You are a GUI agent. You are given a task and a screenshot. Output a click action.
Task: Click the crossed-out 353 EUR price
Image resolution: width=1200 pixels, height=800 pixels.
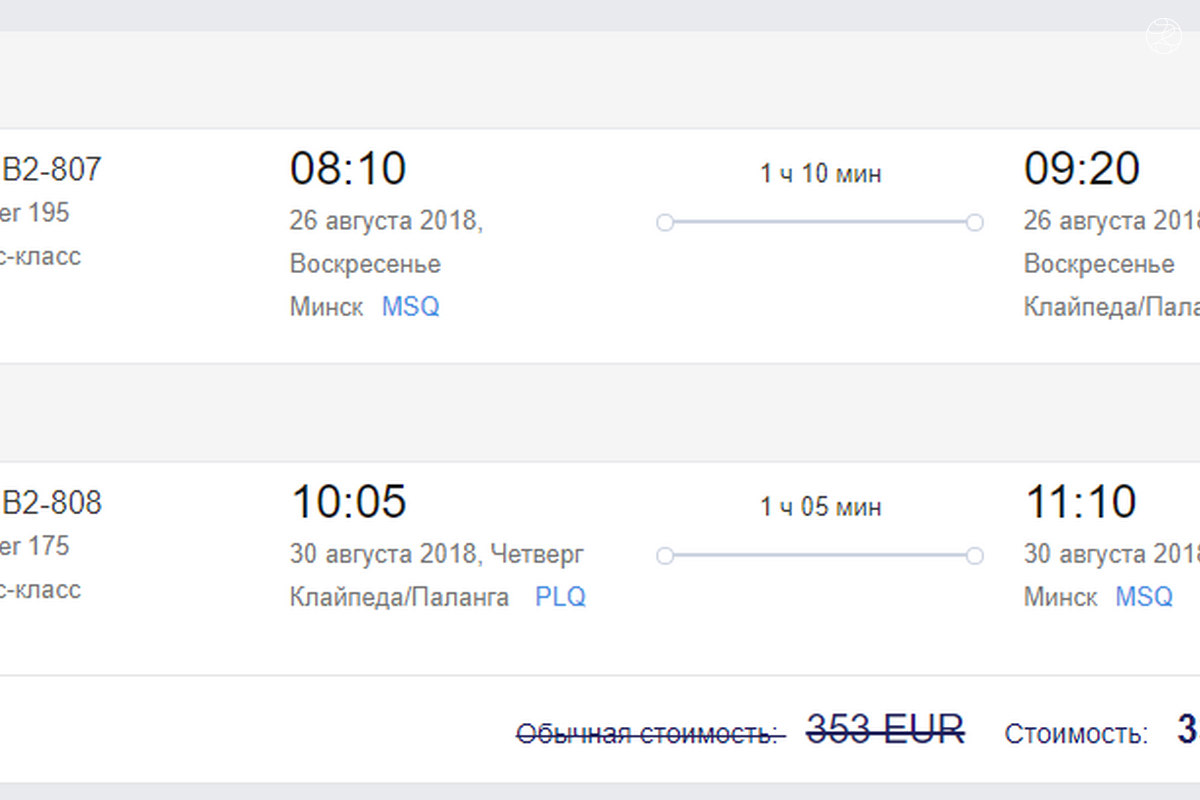(x=885, y=729)
